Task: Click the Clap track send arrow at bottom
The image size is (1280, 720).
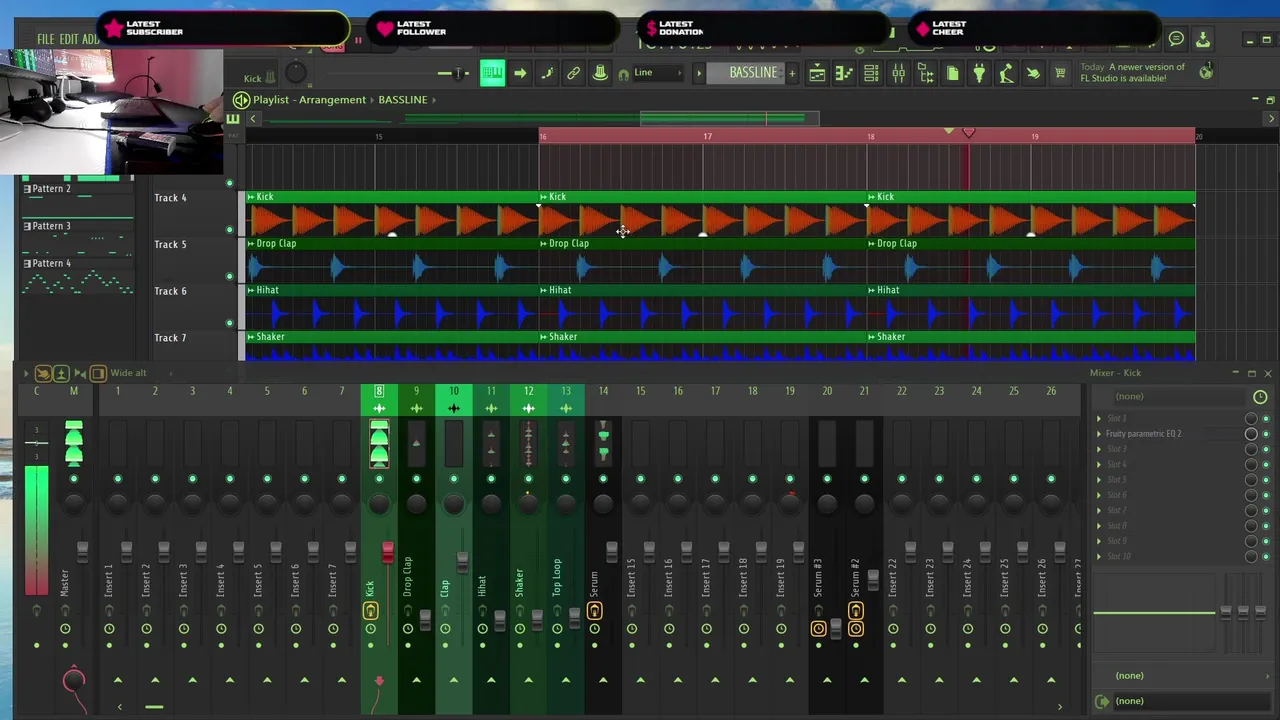Action: tap(454, 681)
